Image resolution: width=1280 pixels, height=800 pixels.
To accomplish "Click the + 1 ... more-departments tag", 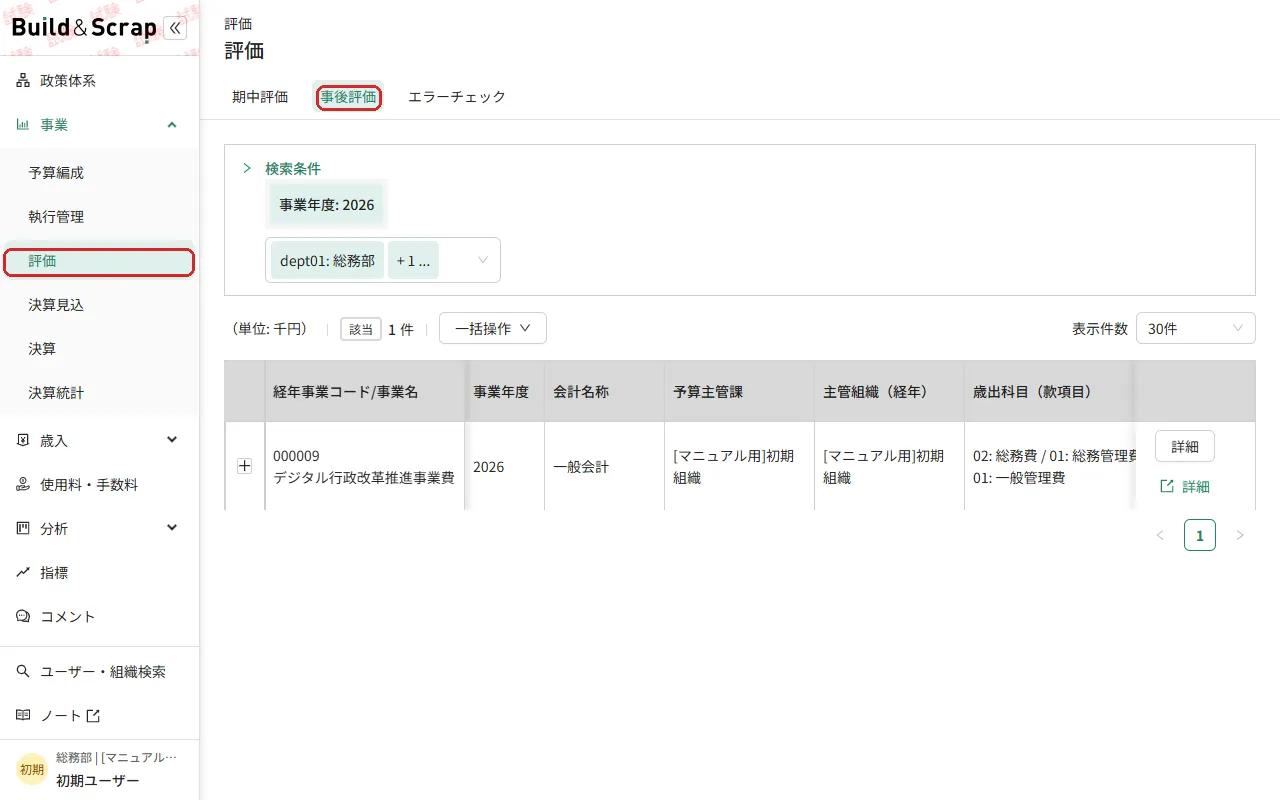I will pos(413,260).
